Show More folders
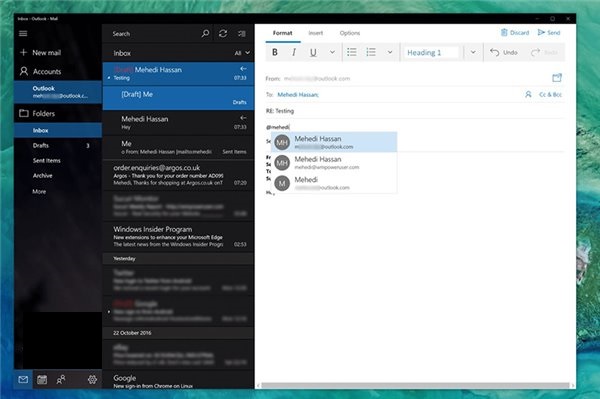Screen dimensions: 600x399 tap(39, 191)
